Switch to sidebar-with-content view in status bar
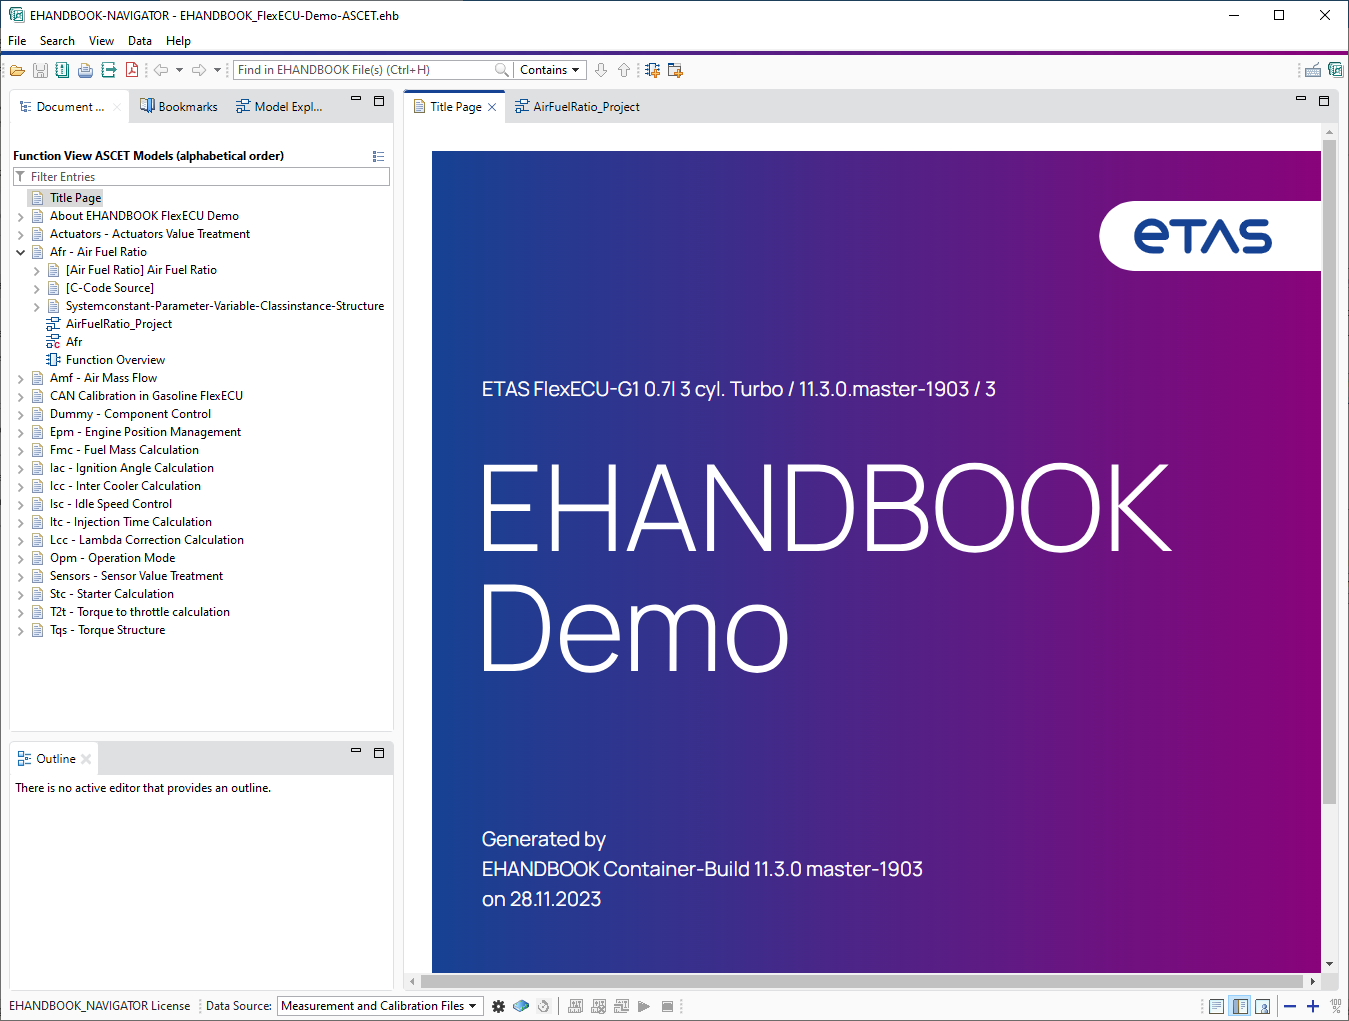 coord(1240,1006)
